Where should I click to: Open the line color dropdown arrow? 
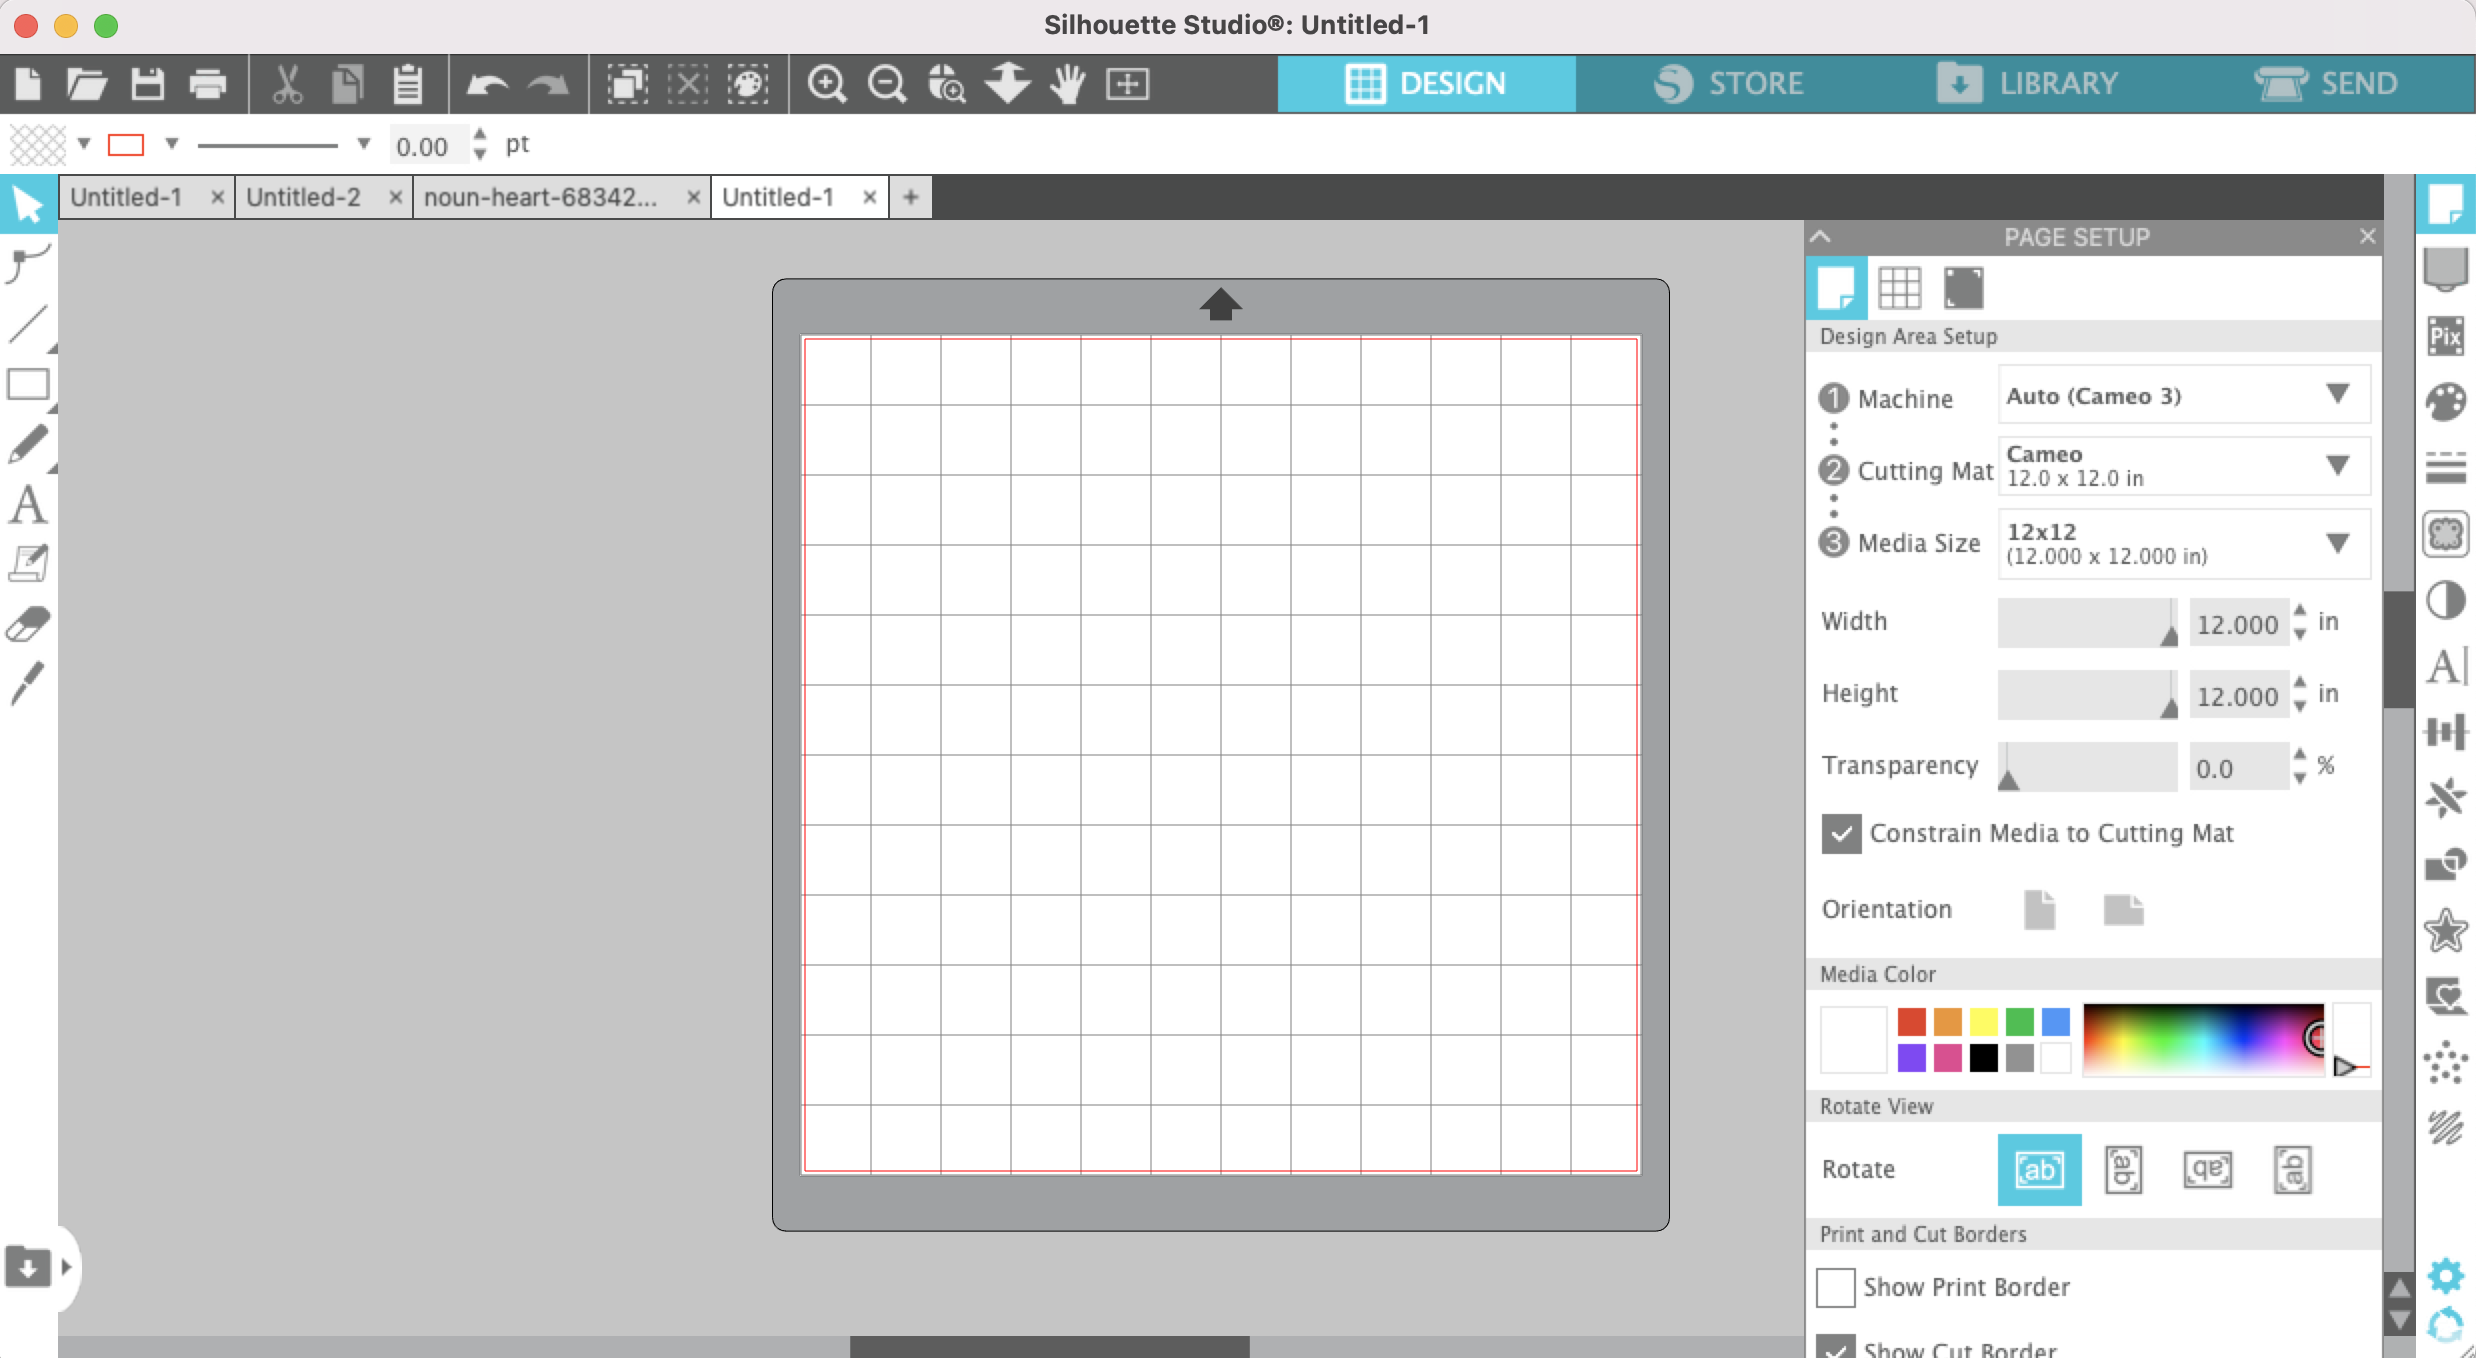pyautogui.click(x=171, y=144)
